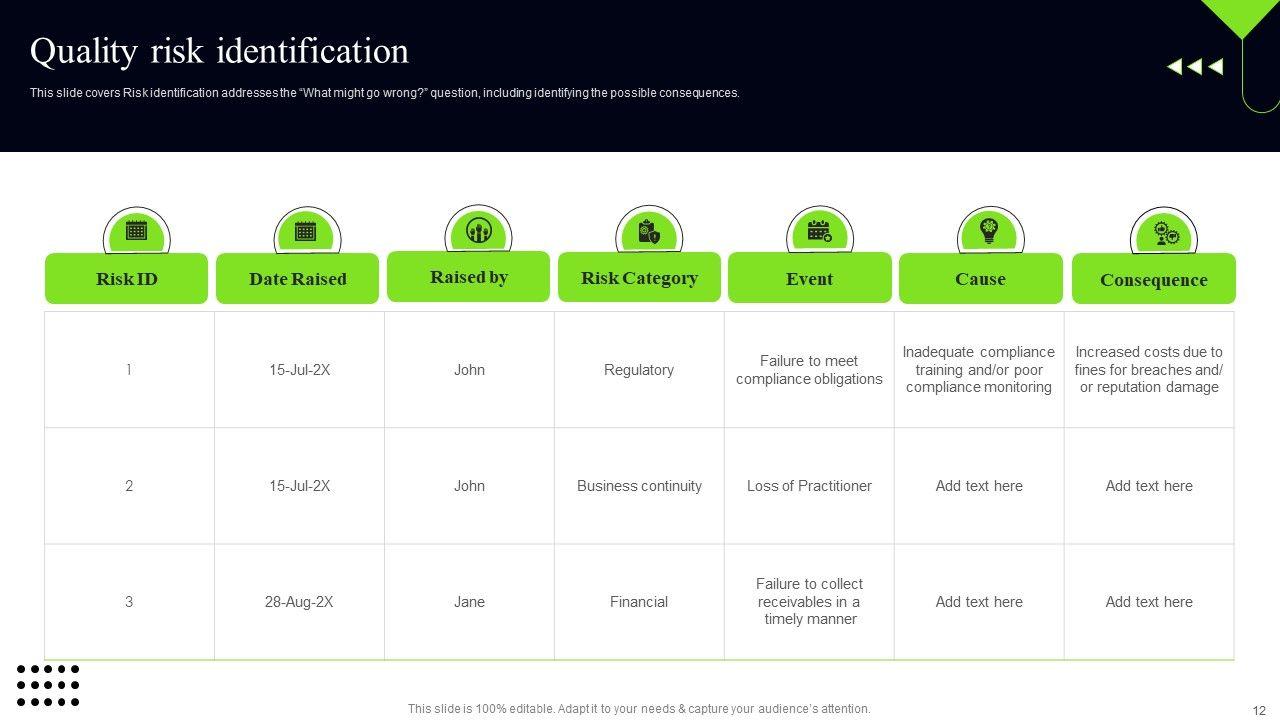Click the Quality risk identification title
Screen dimensions: 1280x720
(x=219, y=51)
